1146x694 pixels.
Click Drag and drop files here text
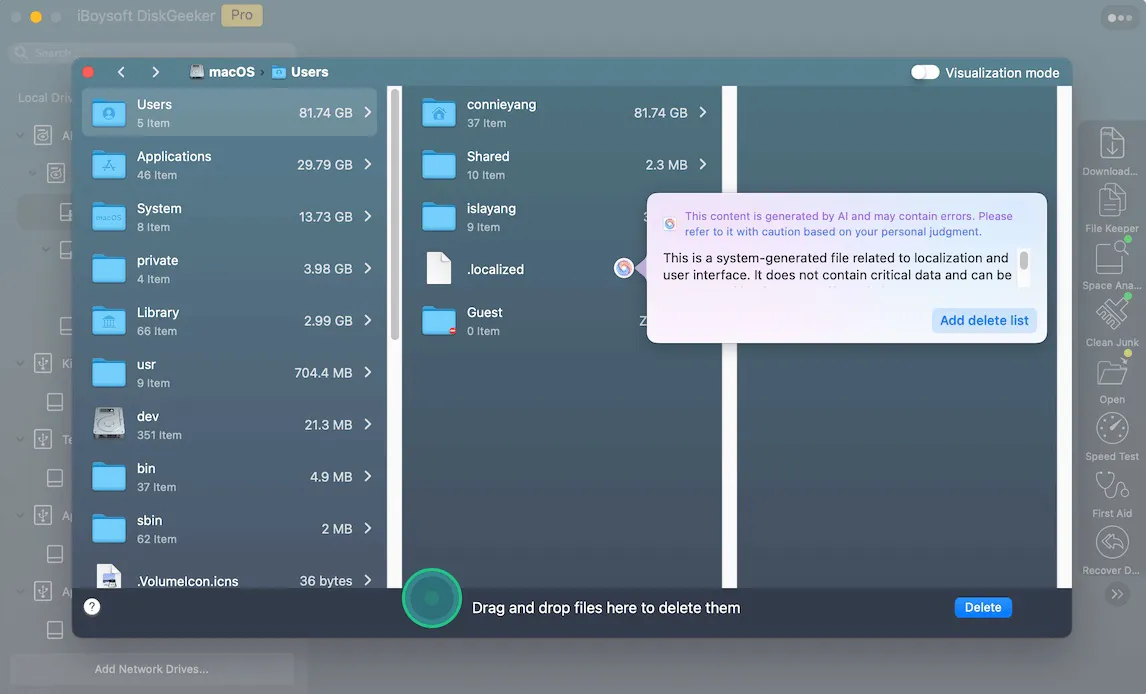(606, 608)
